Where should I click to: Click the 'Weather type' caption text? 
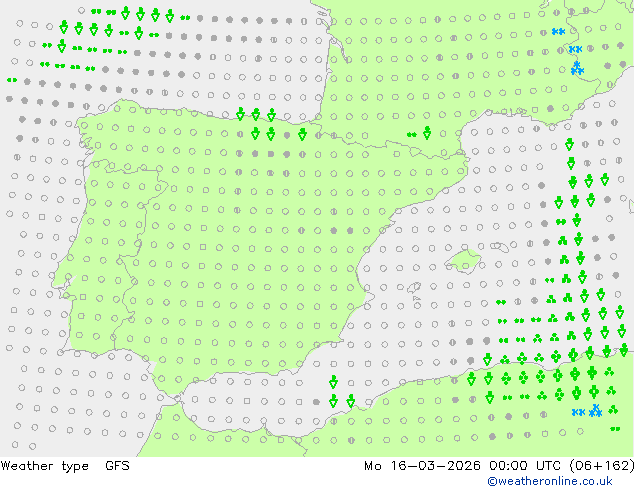pyautogui.click(x=44, y=466)
